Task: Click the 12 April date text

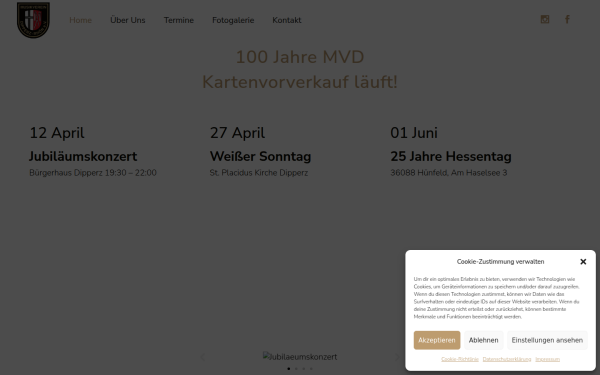Action: pyautogui.click(x=57, y=133)
